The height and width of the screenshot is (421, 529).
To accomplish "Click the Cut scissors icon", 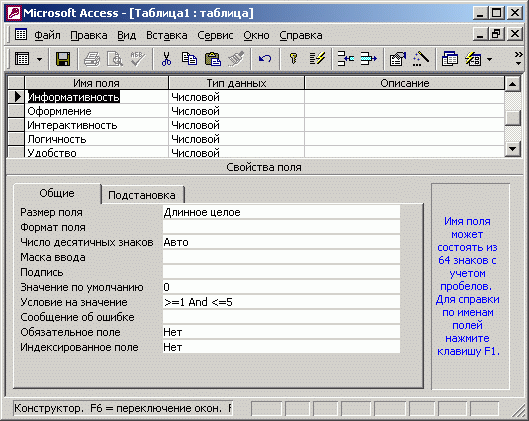I will point(166,59).
